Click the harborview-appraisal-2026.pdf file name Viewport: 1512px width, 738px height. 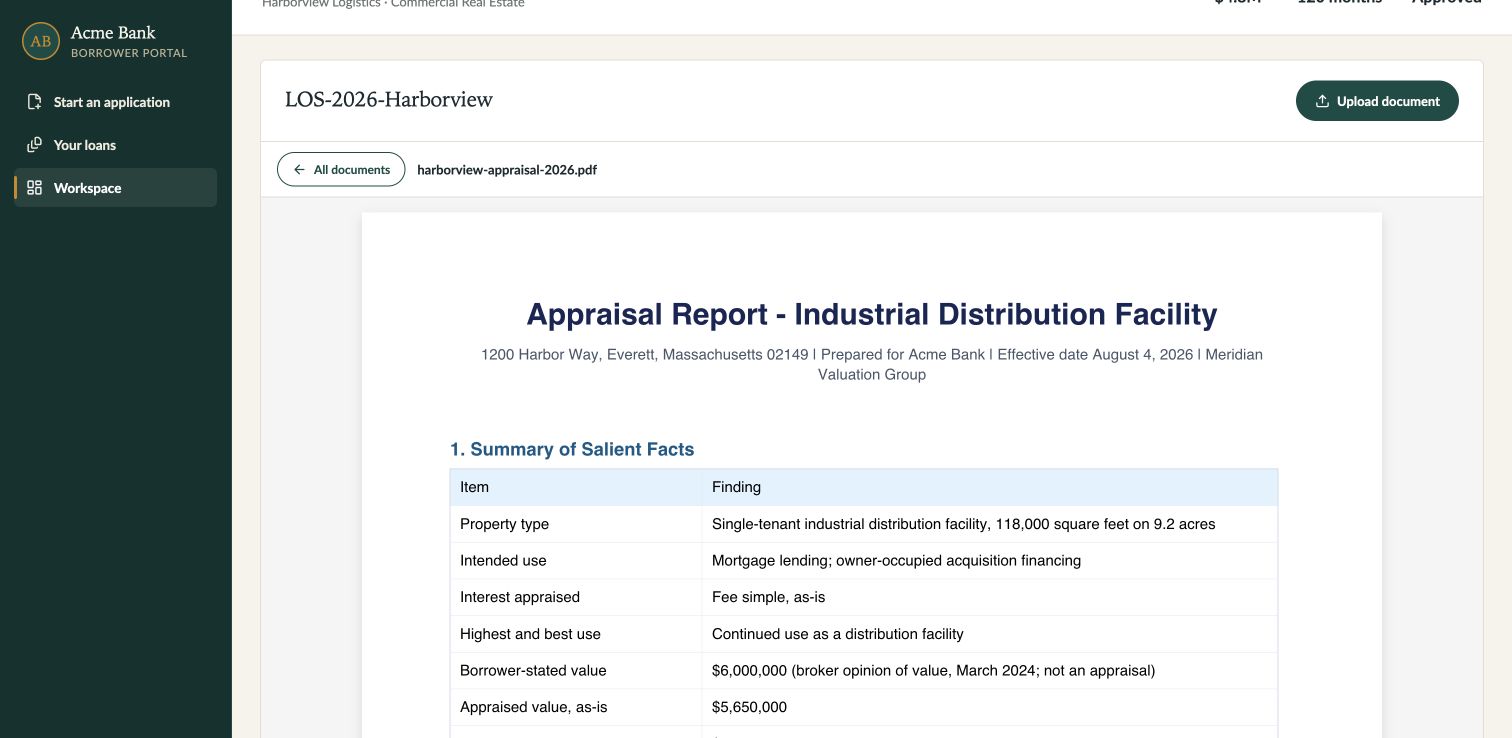point(507,170)
